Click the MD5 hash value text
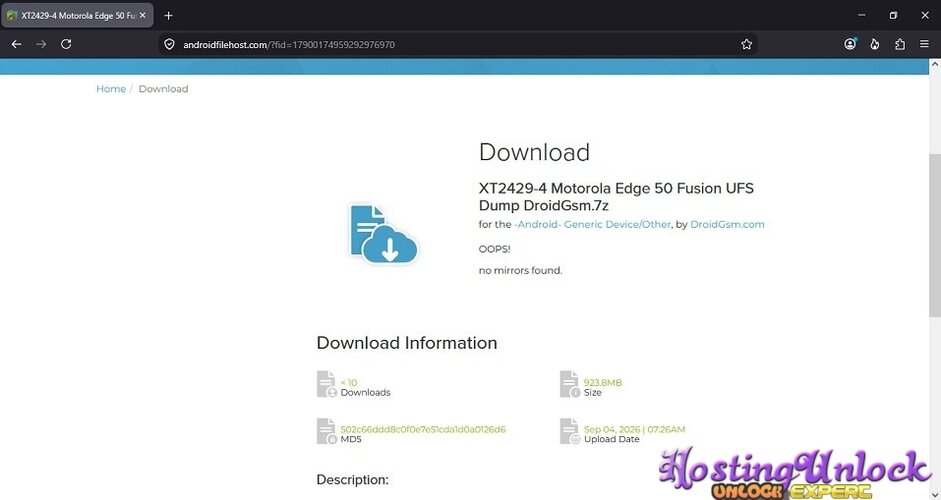This screenshot has width=941, height=500. (x=423, y=429)
